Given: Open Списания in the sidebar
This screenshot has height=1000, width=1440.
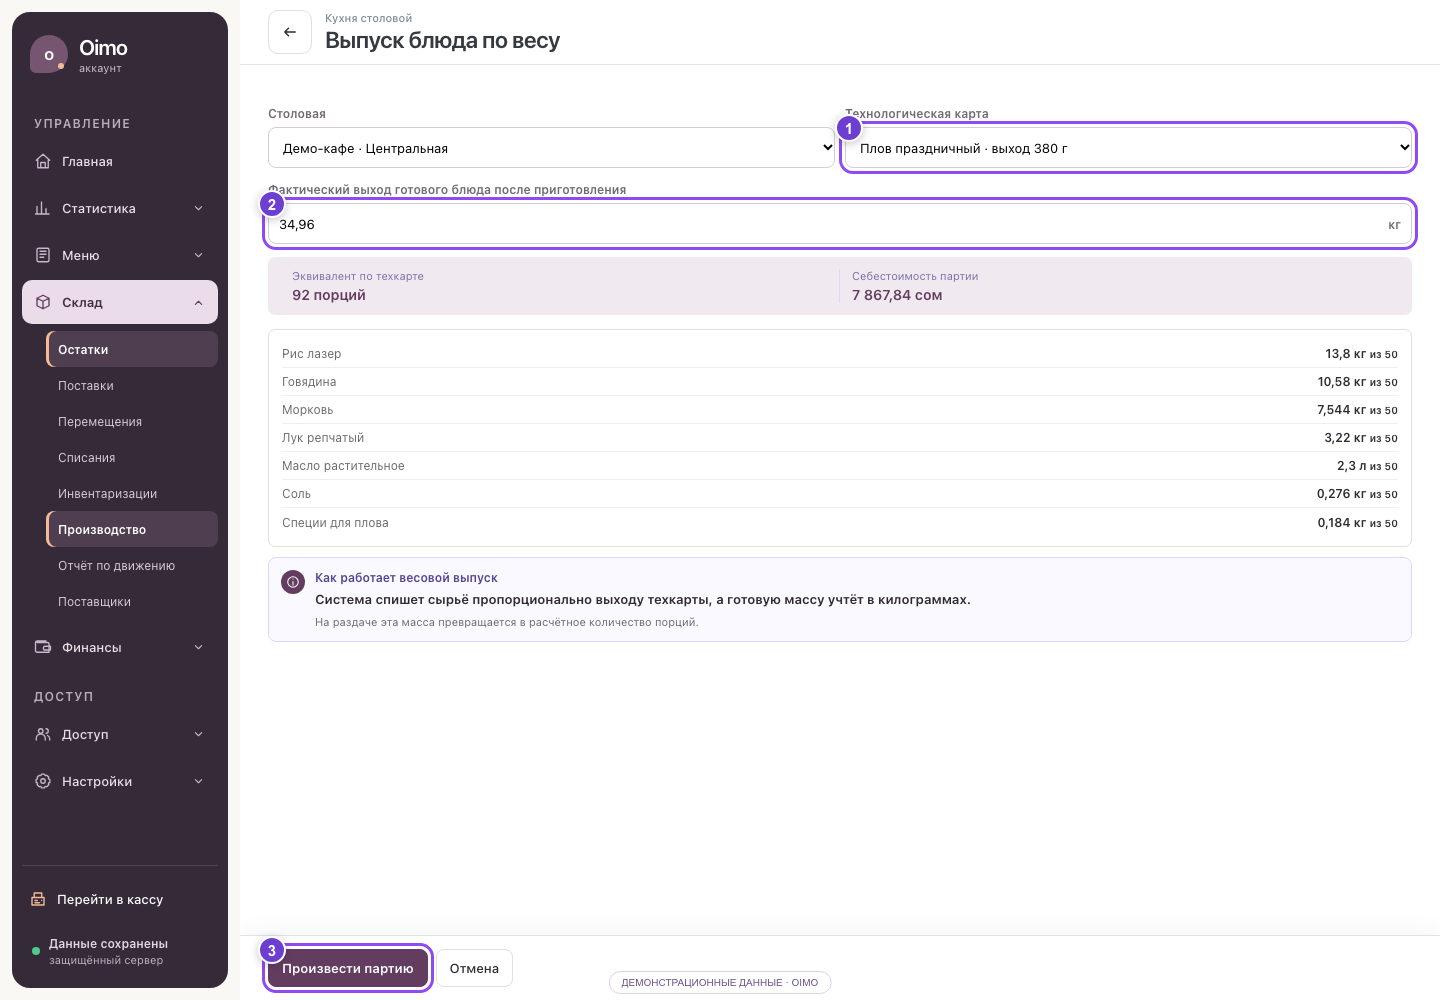Looking at the screenshot, I should pyautogui.click(x=132, y=457).
